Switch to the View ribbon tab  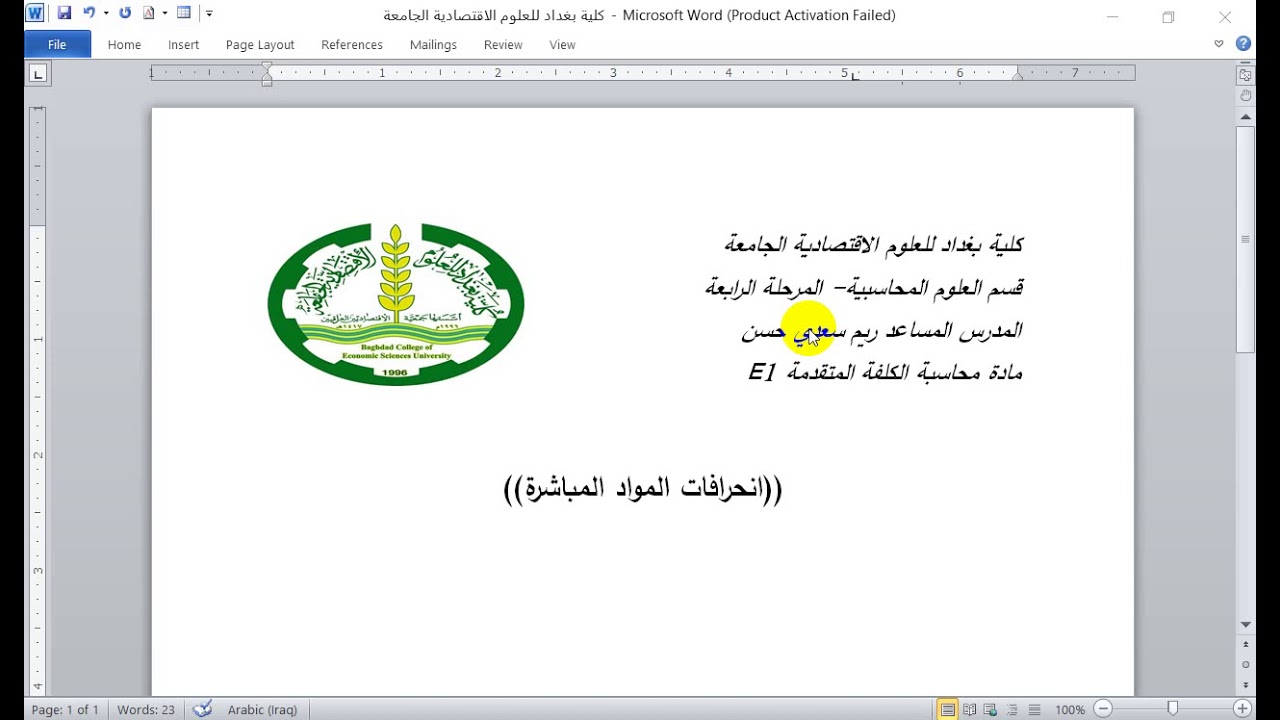pyautogui.click(x=563, y=45)
